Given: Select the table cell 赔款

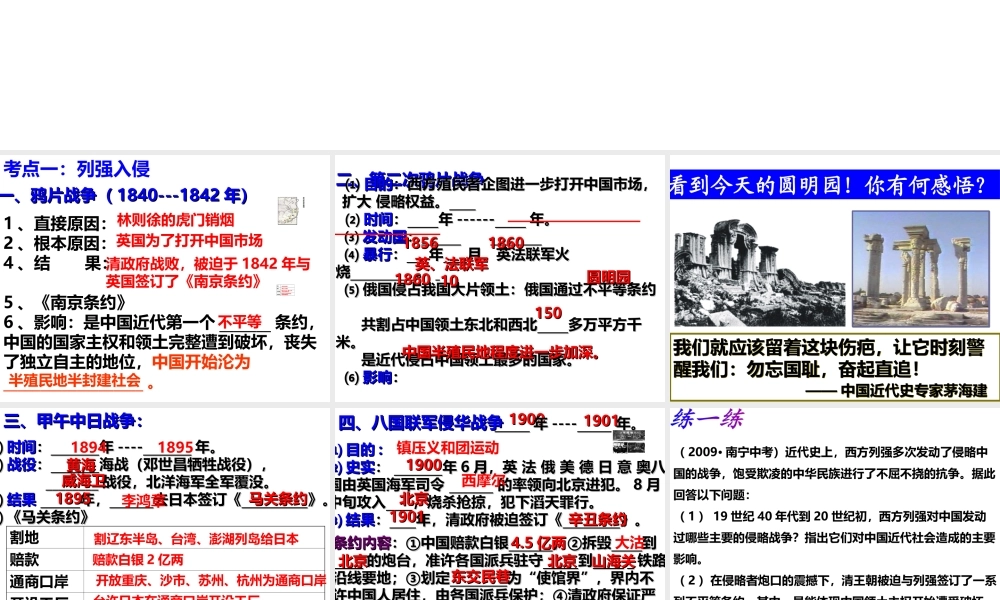Looking at the screenshot, I should (45, 559).
